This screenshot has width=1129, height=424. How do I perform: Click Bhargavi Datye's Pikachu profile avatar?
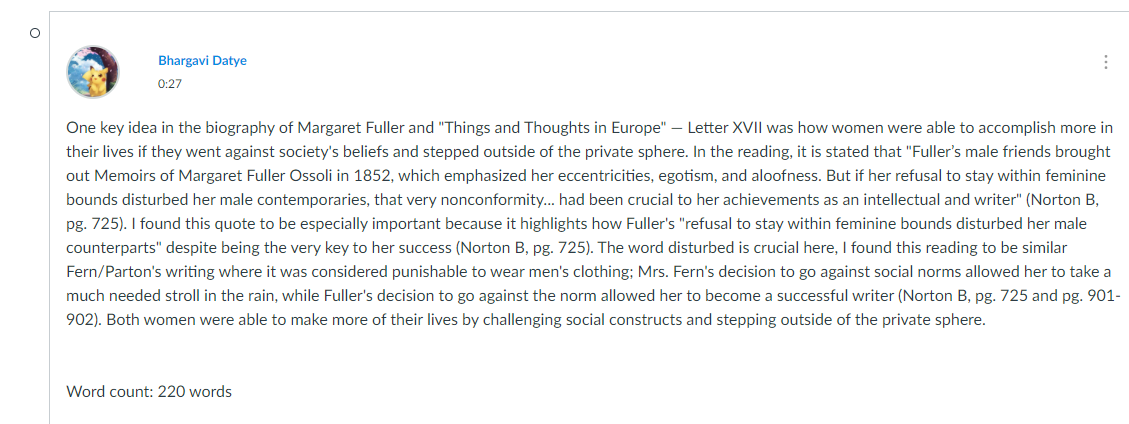(x=93, y=72)
